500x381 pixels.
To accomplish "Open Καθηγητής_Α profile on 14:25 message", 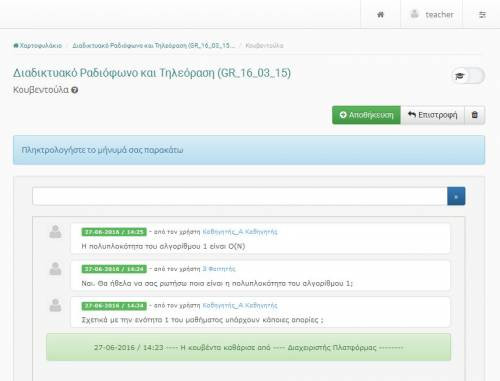I will click(x=240, y=232).
